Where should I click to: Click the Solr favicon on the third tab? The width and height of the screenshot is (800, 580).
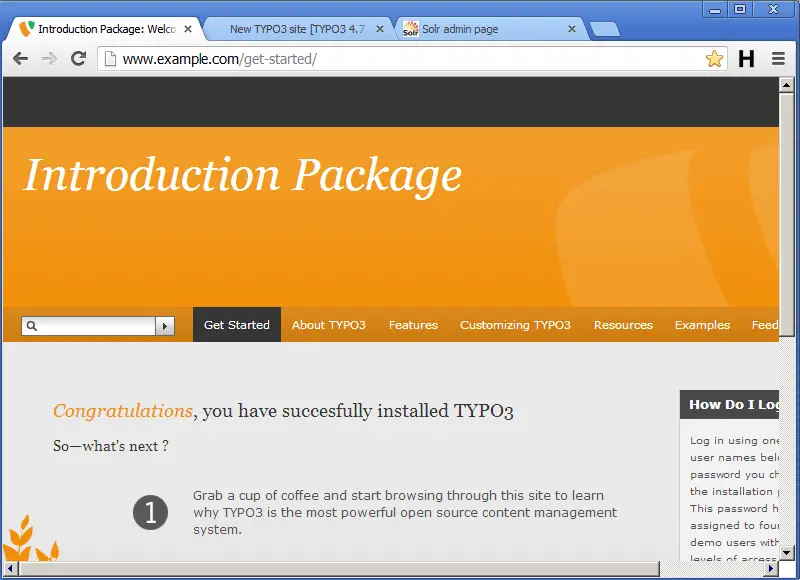click(410, 29)
